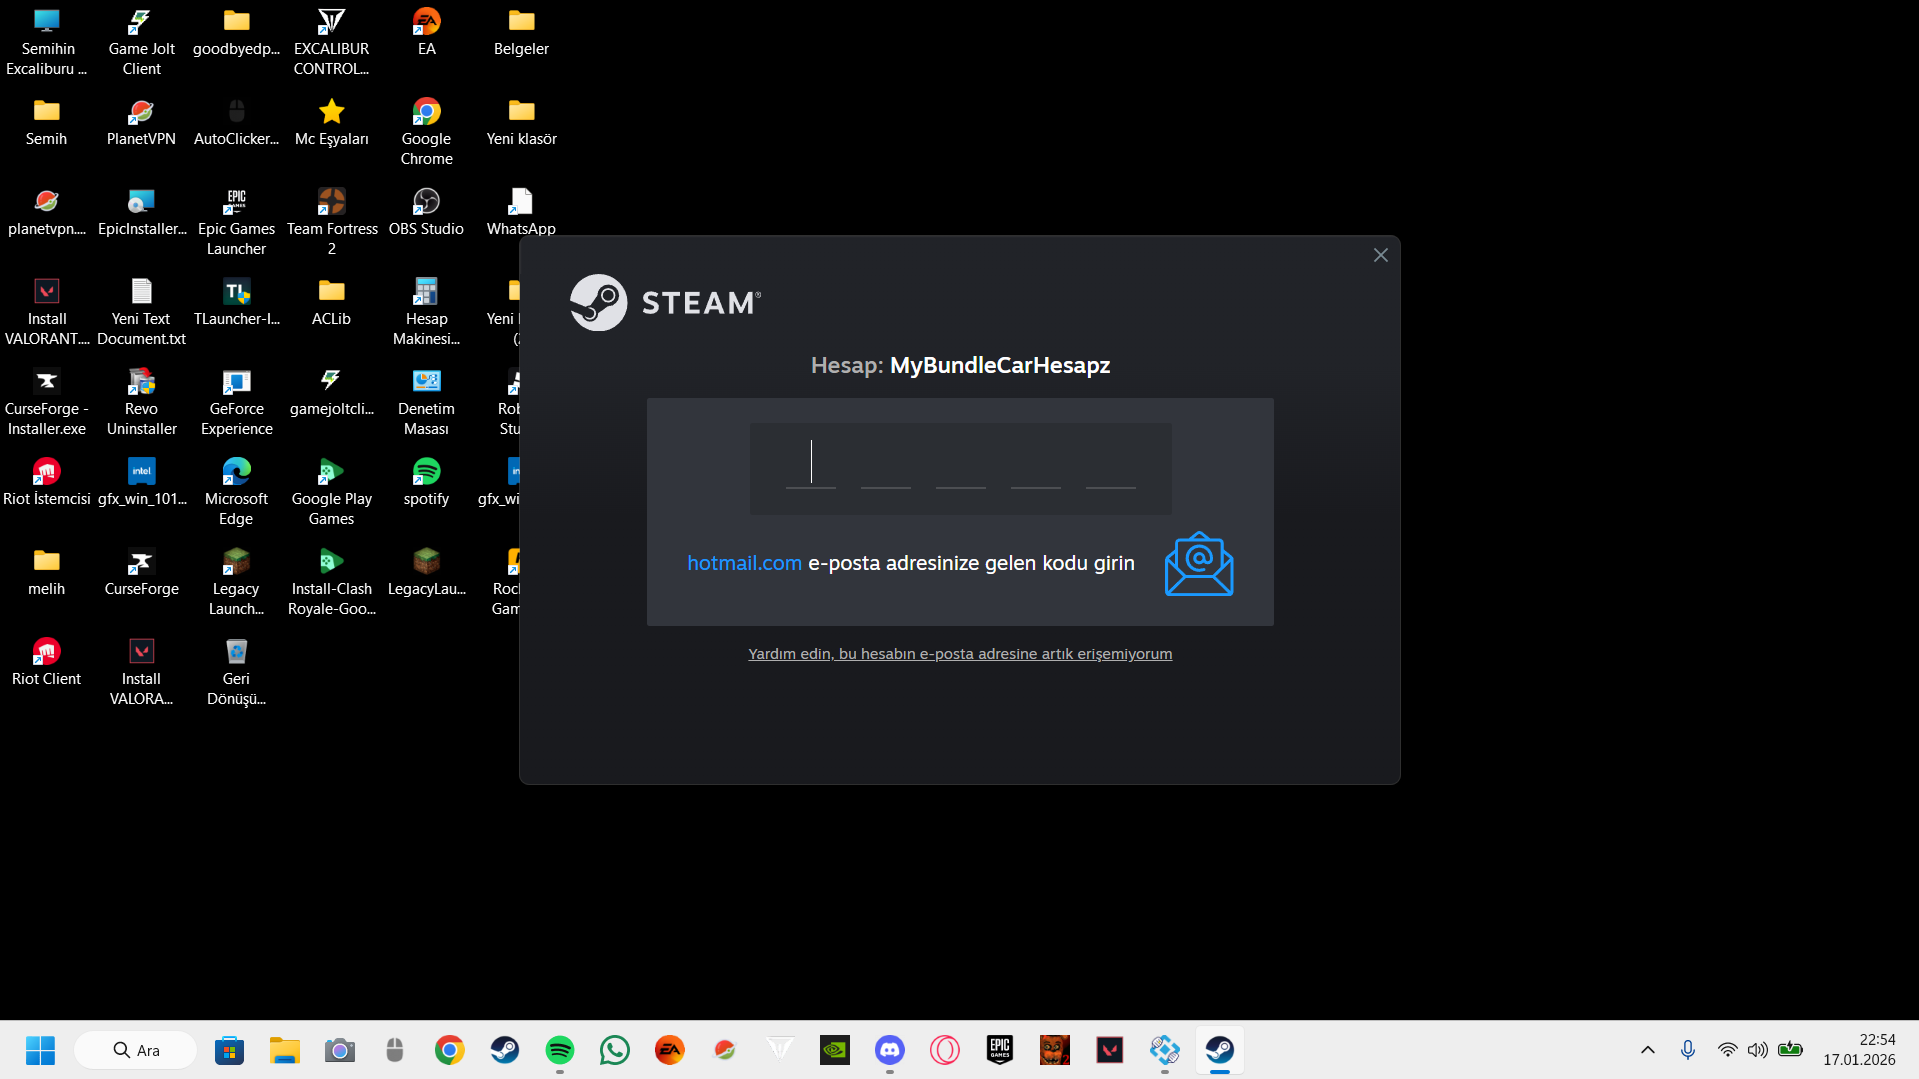Click the hotmail.com e-mail domain text

click(745, 563)
